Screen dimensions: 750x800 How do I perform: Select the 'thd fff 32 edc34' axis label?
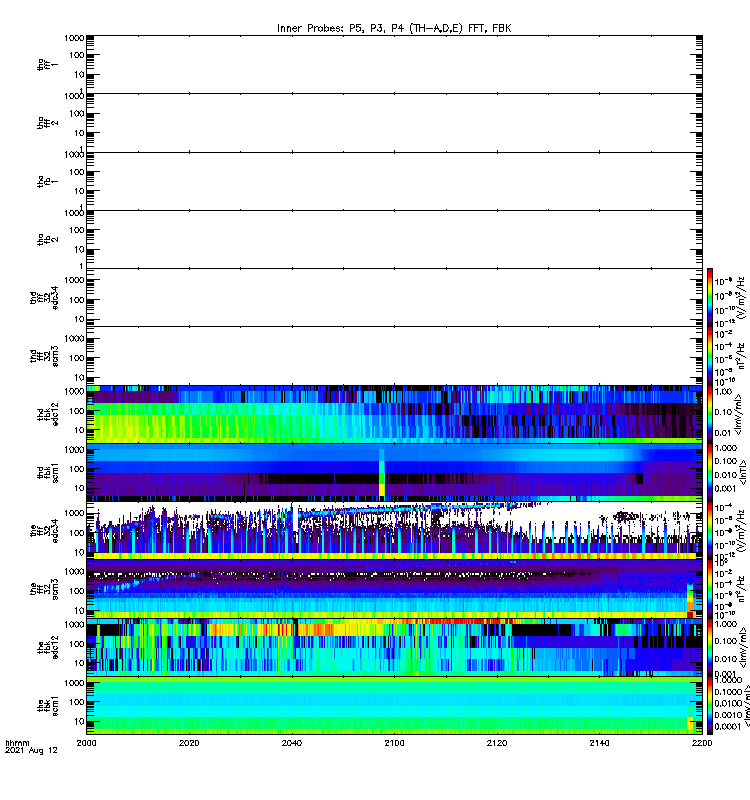tap(44, 297)
